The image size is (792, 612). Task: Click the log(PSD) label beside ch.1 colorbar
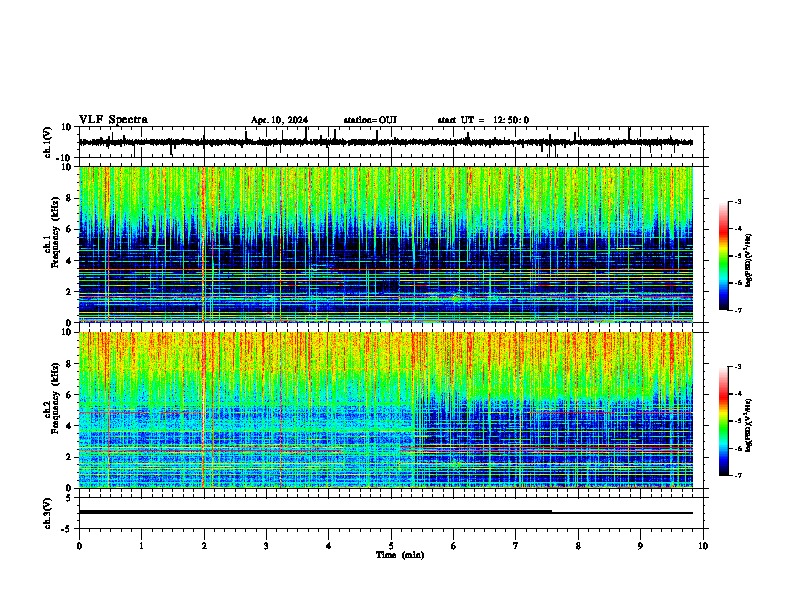749,260
